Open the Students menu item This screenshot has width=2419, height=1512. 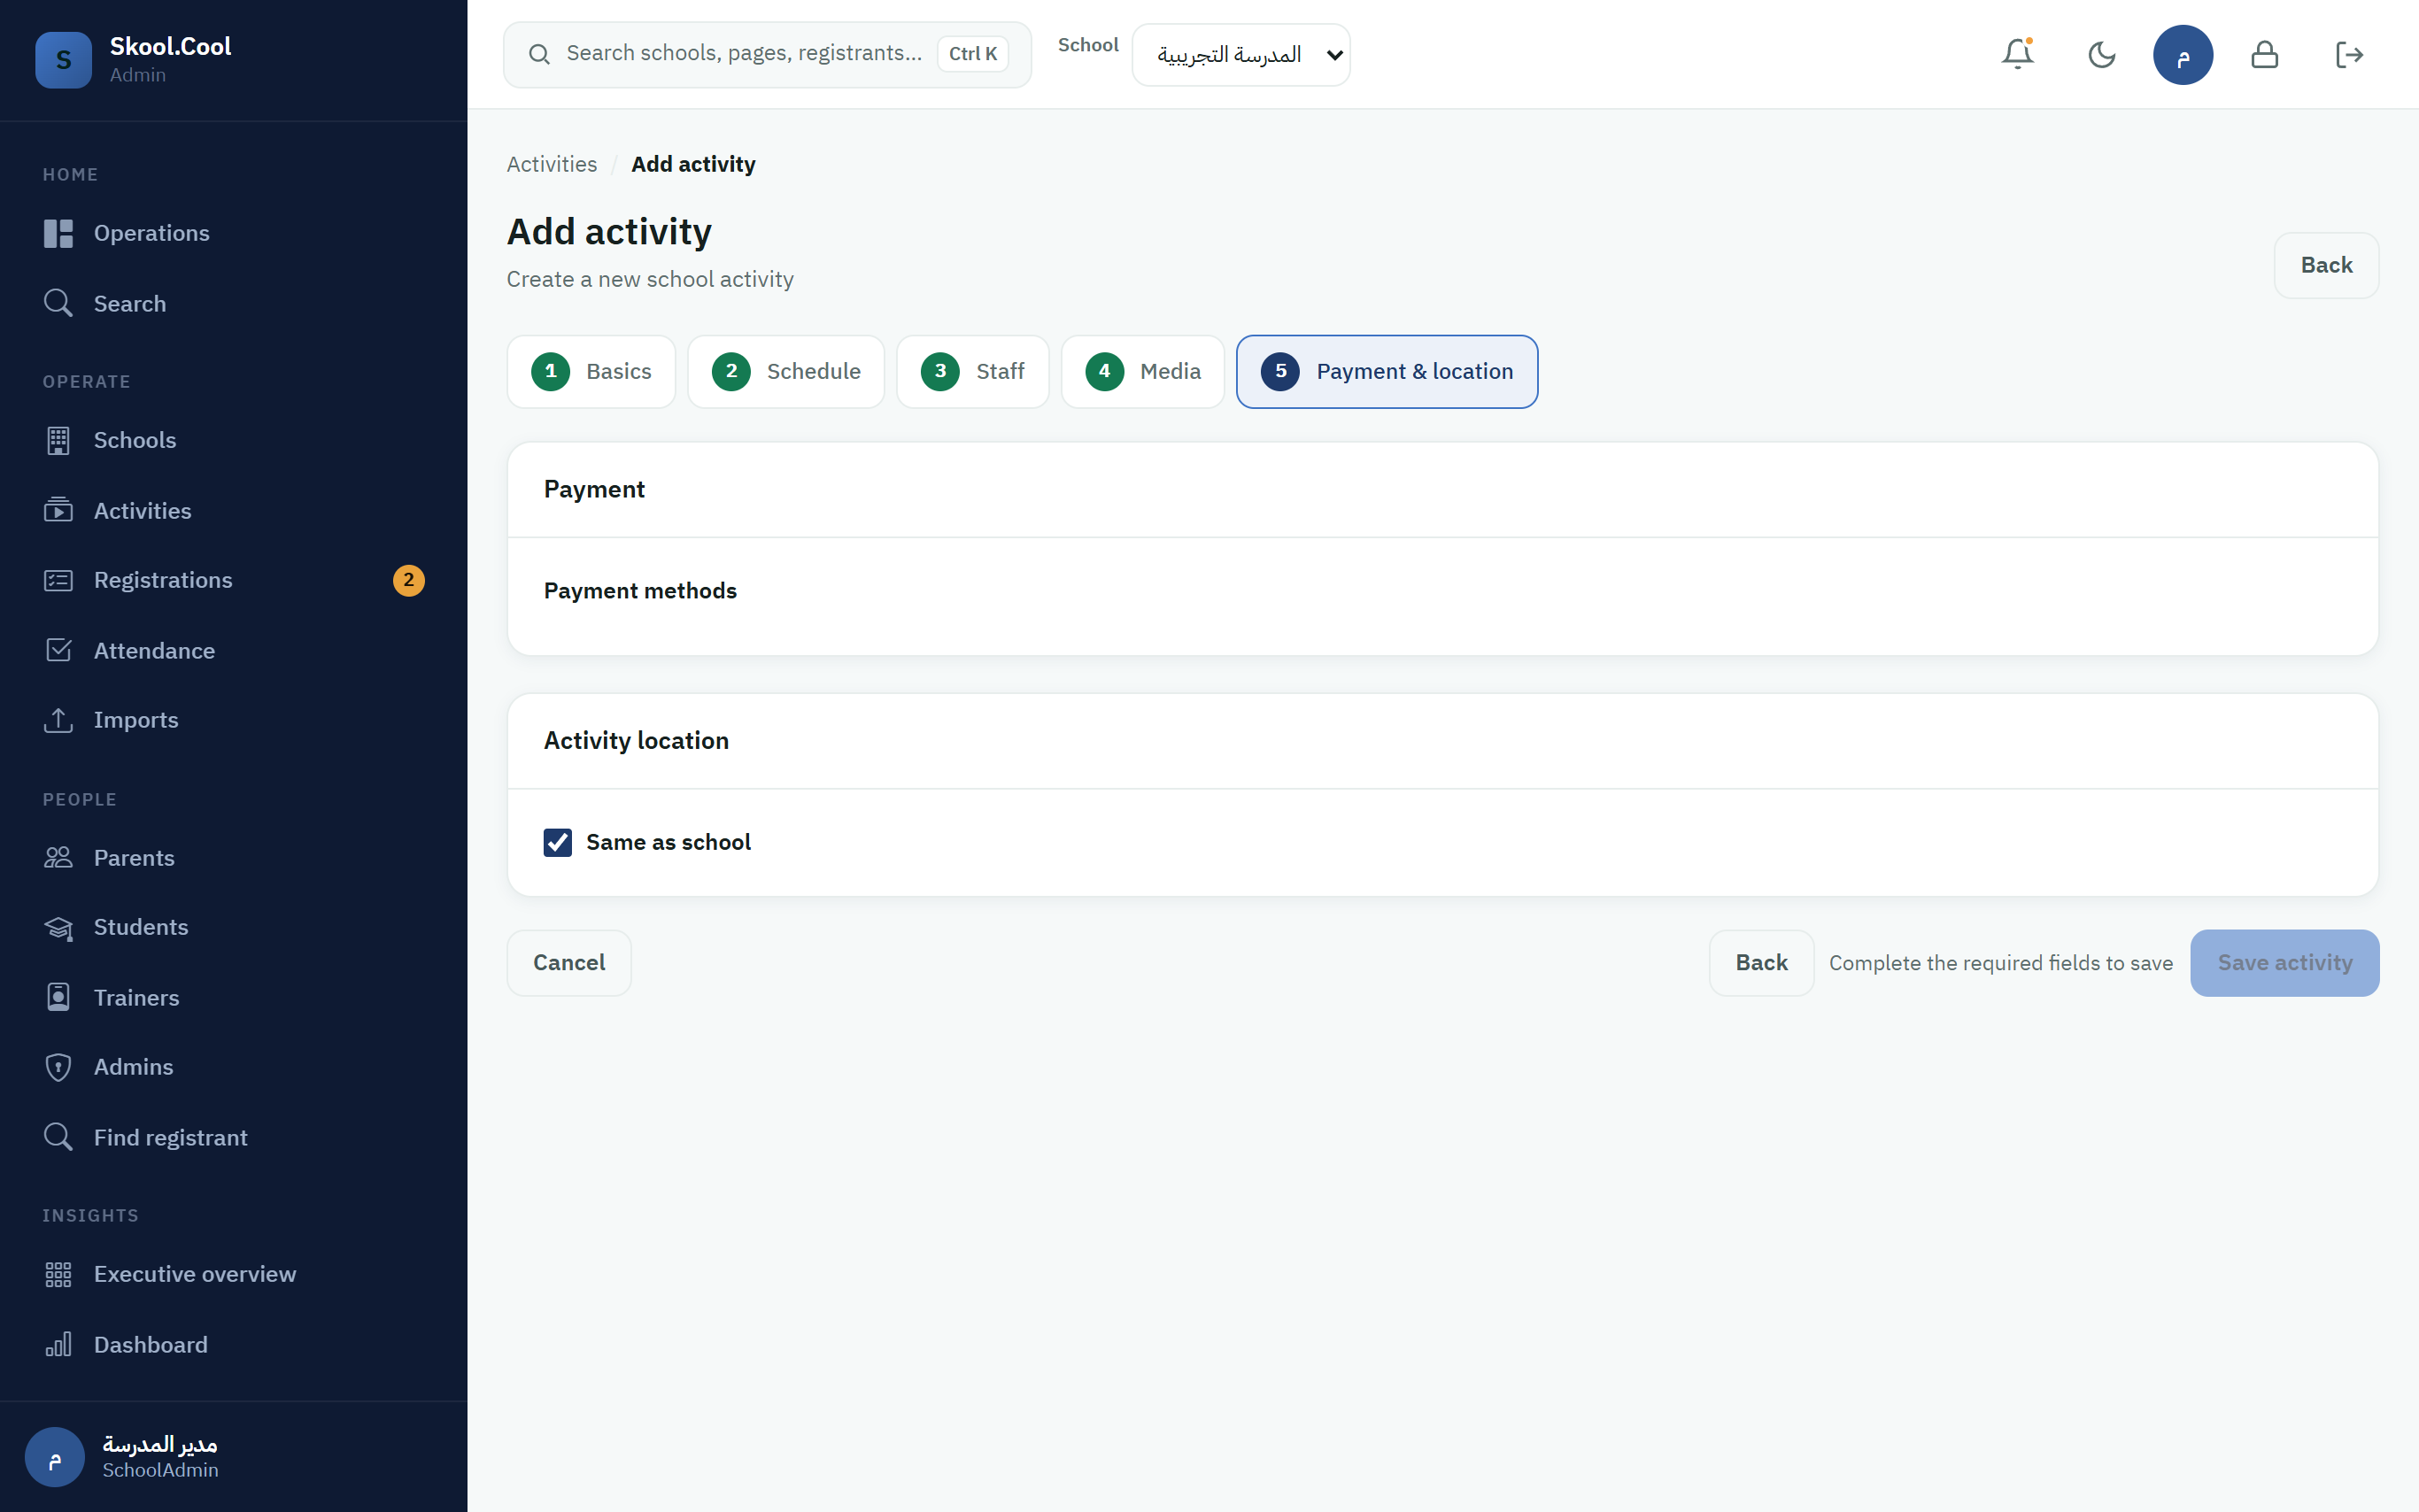point(234,927)
